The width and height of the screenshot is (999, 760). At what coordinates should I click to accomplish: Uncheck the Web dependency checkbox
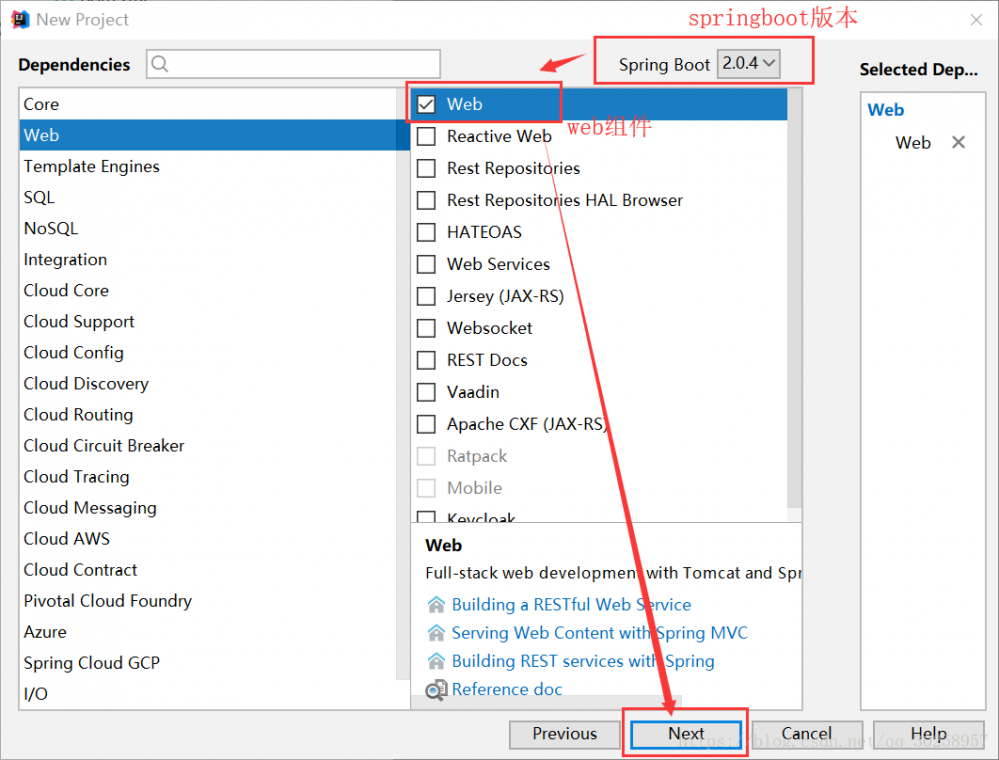coord(426,104)
